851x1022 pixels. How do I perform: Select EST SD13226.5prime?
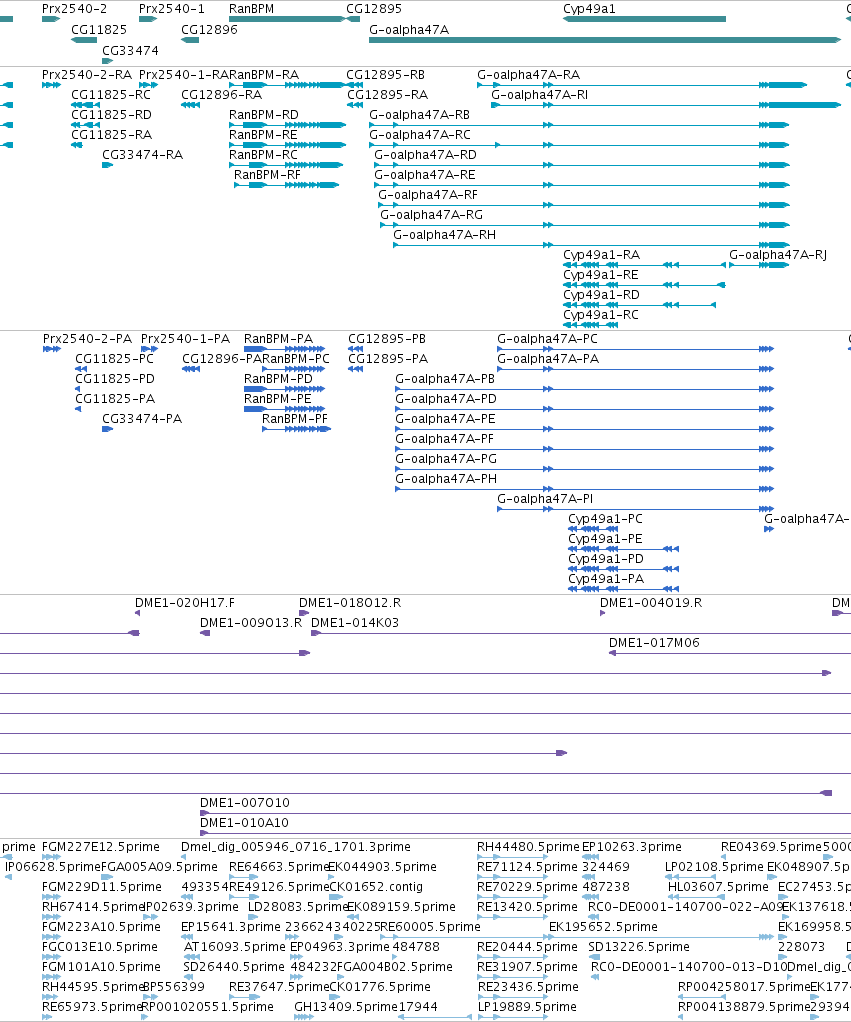pos(639,947)
